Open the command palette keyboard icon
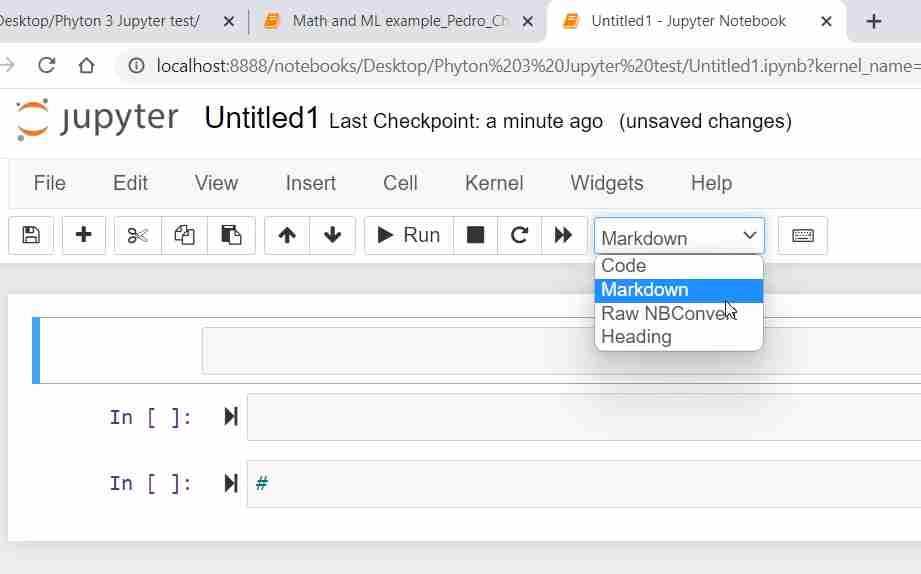This screenshot has width=921, height=574. click(x=802, y=236)
